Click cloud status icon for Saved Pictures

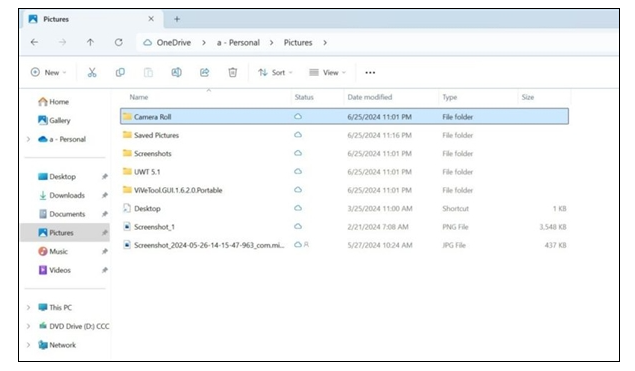click(x=298, y=134)
